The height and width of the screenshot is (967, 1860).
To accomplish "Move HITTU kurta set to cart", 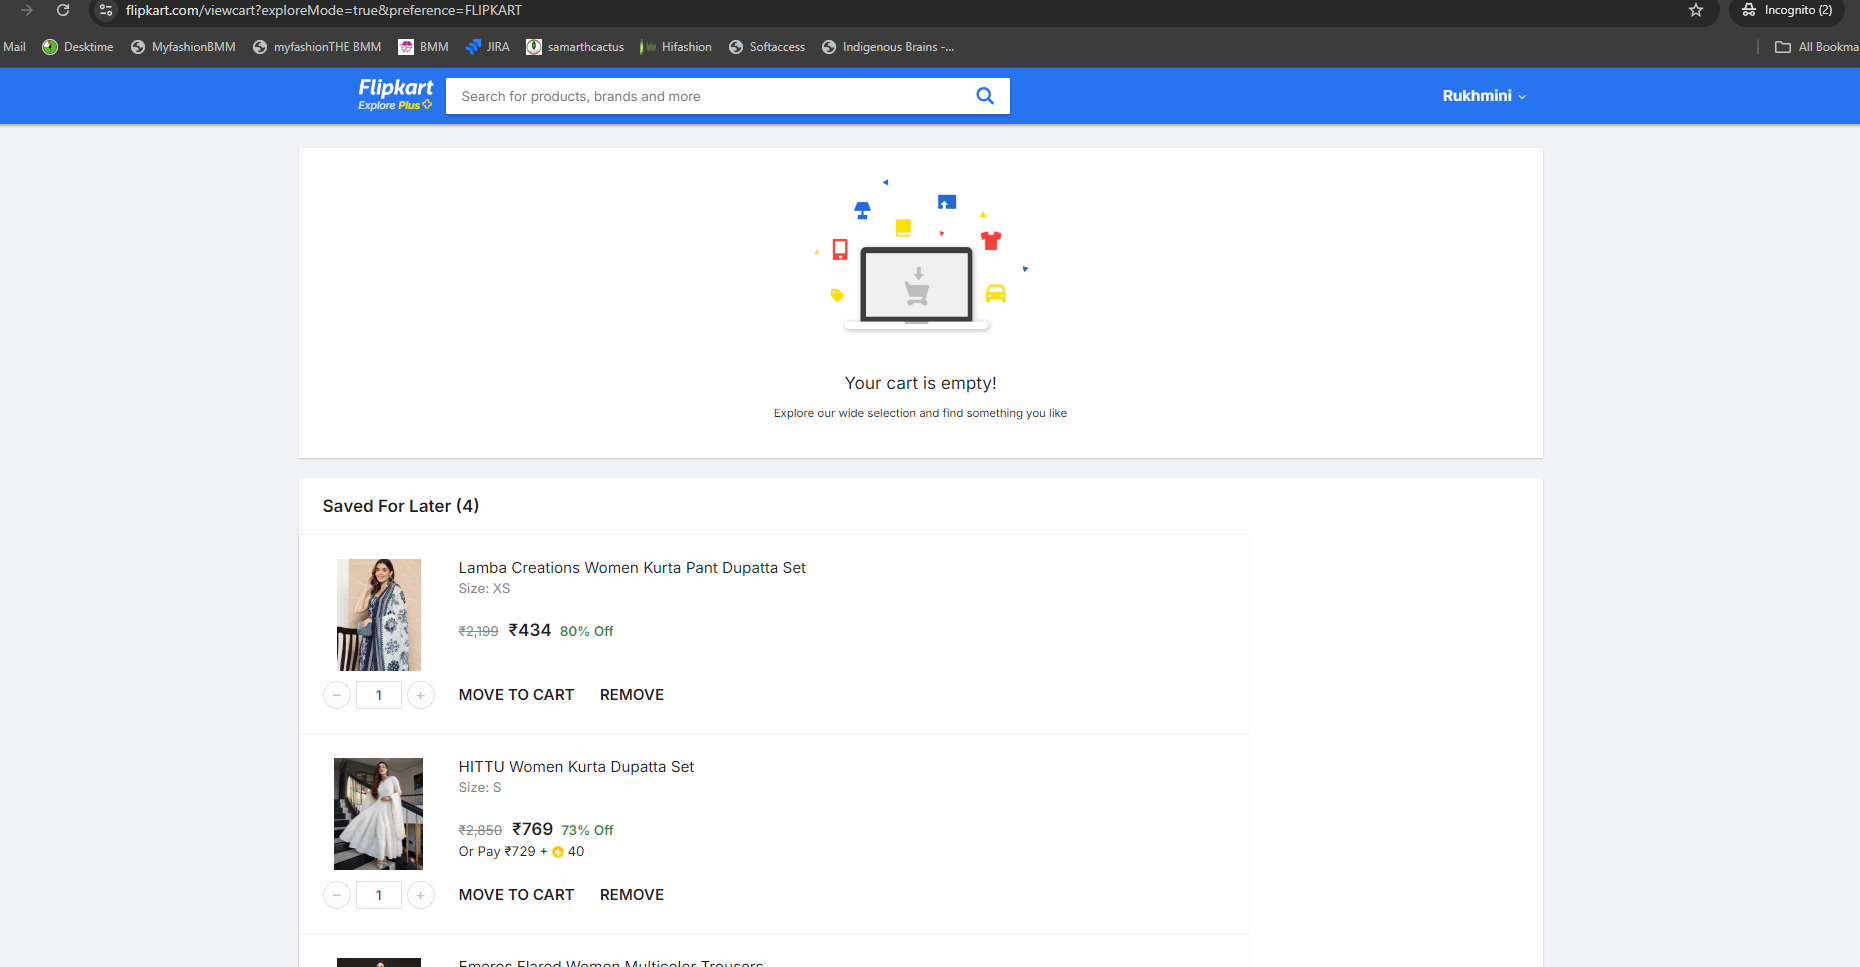I will (516, 895).
